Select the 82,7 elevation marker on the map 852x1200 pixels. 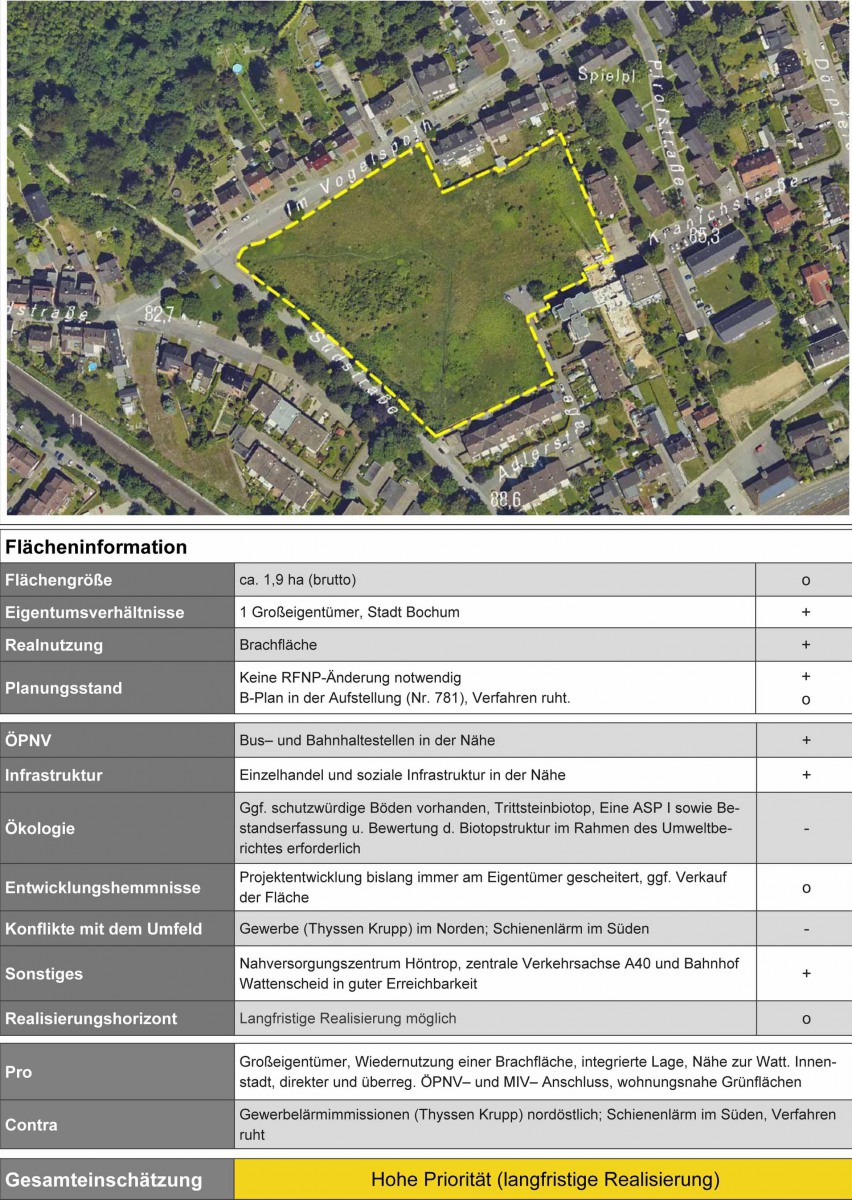157,314
